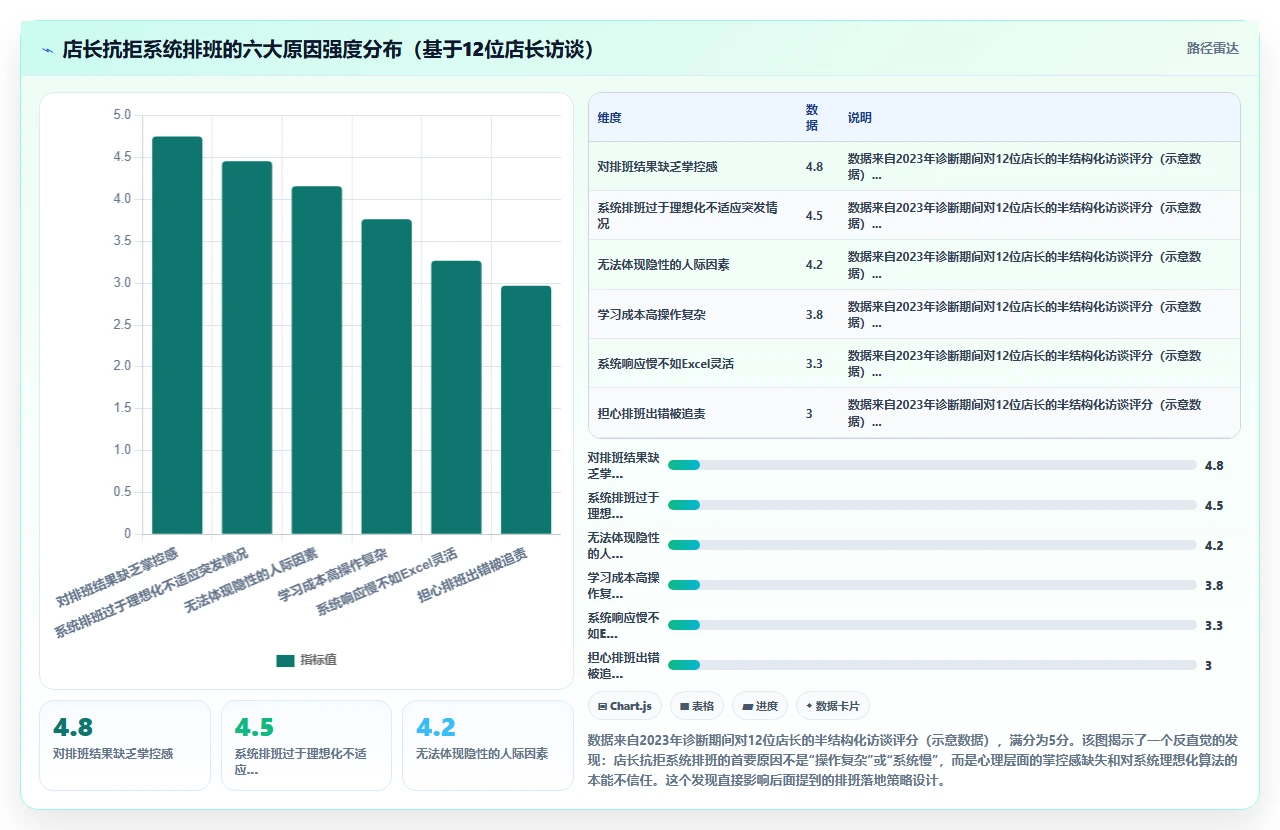Click the tallest bar in the chart

coord(177,335)
